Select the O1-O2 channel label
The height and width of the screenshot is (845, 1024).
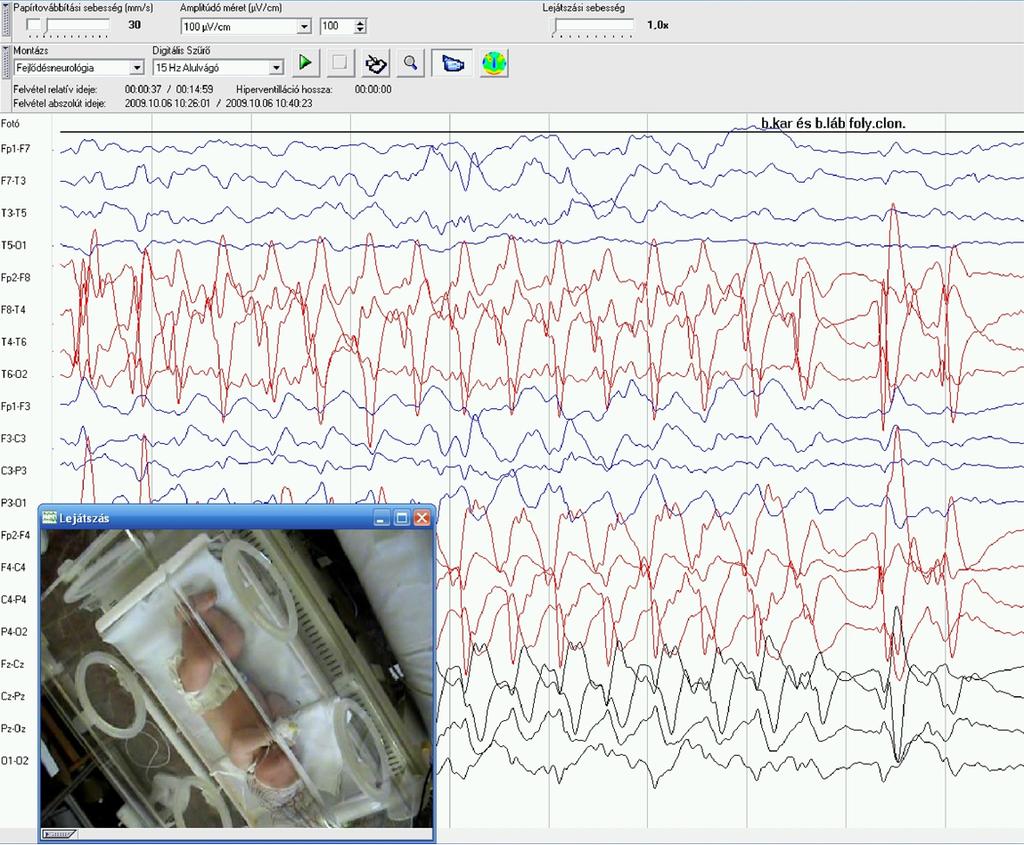click(14, 761)
